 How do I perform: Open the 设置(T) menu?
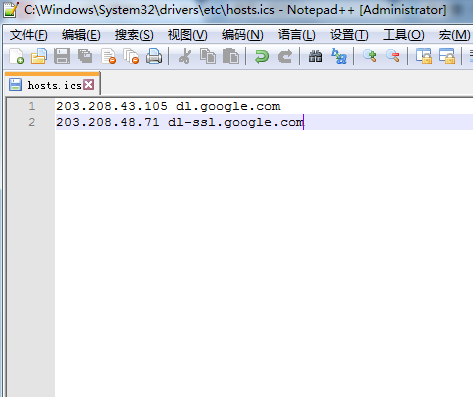click(349, 35)
